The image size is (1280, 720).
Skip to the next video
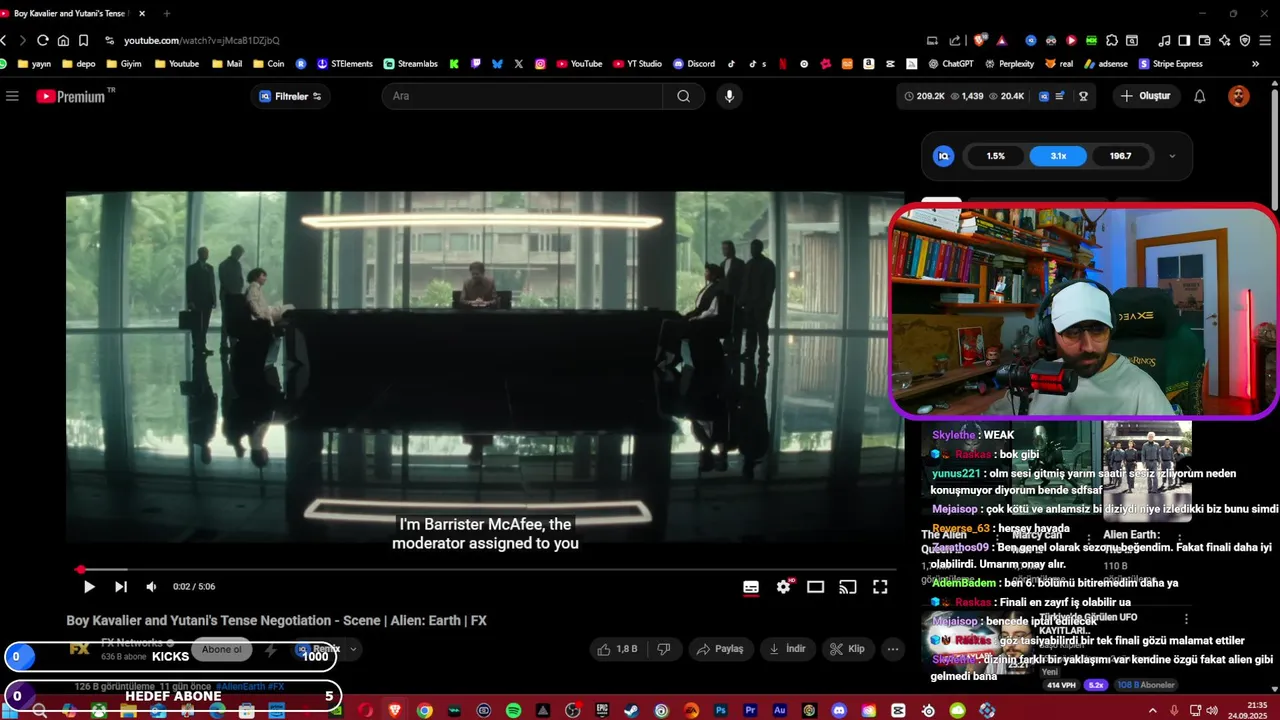pyautogui.click(x=121, y=587)
